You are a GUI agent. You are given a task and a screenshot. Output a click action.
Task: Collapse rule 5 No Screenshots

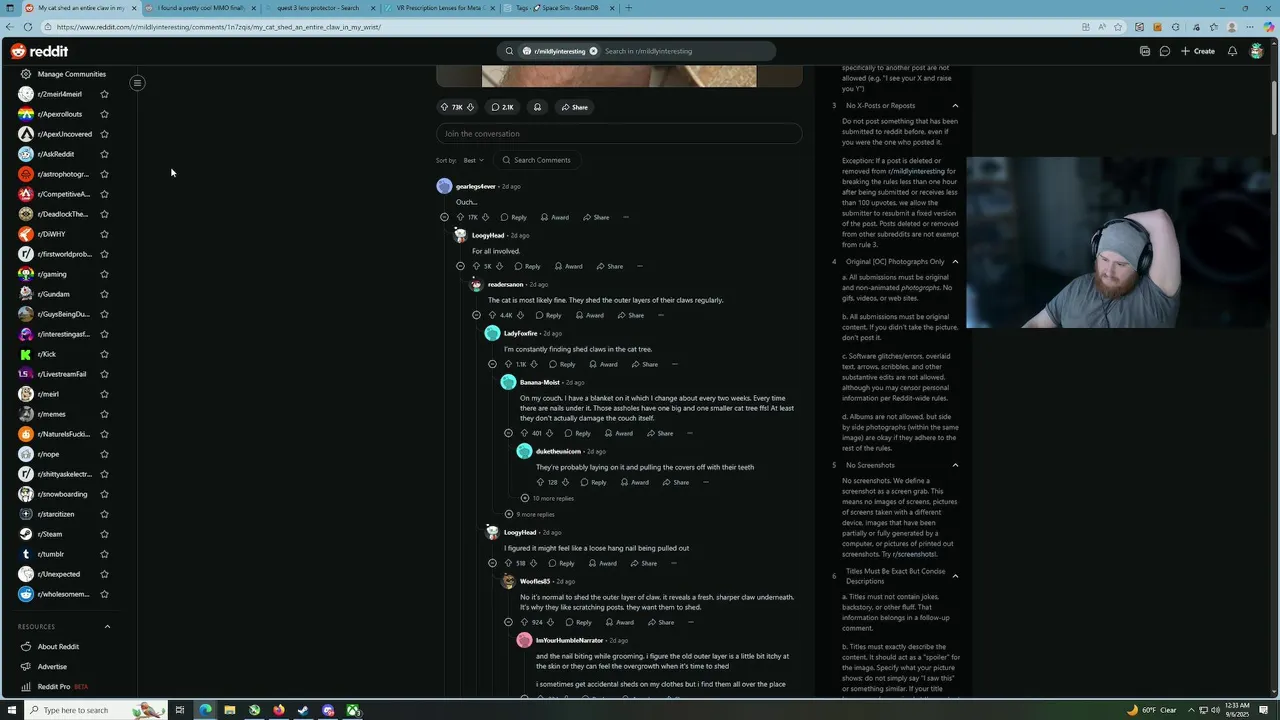click(955, 465)
